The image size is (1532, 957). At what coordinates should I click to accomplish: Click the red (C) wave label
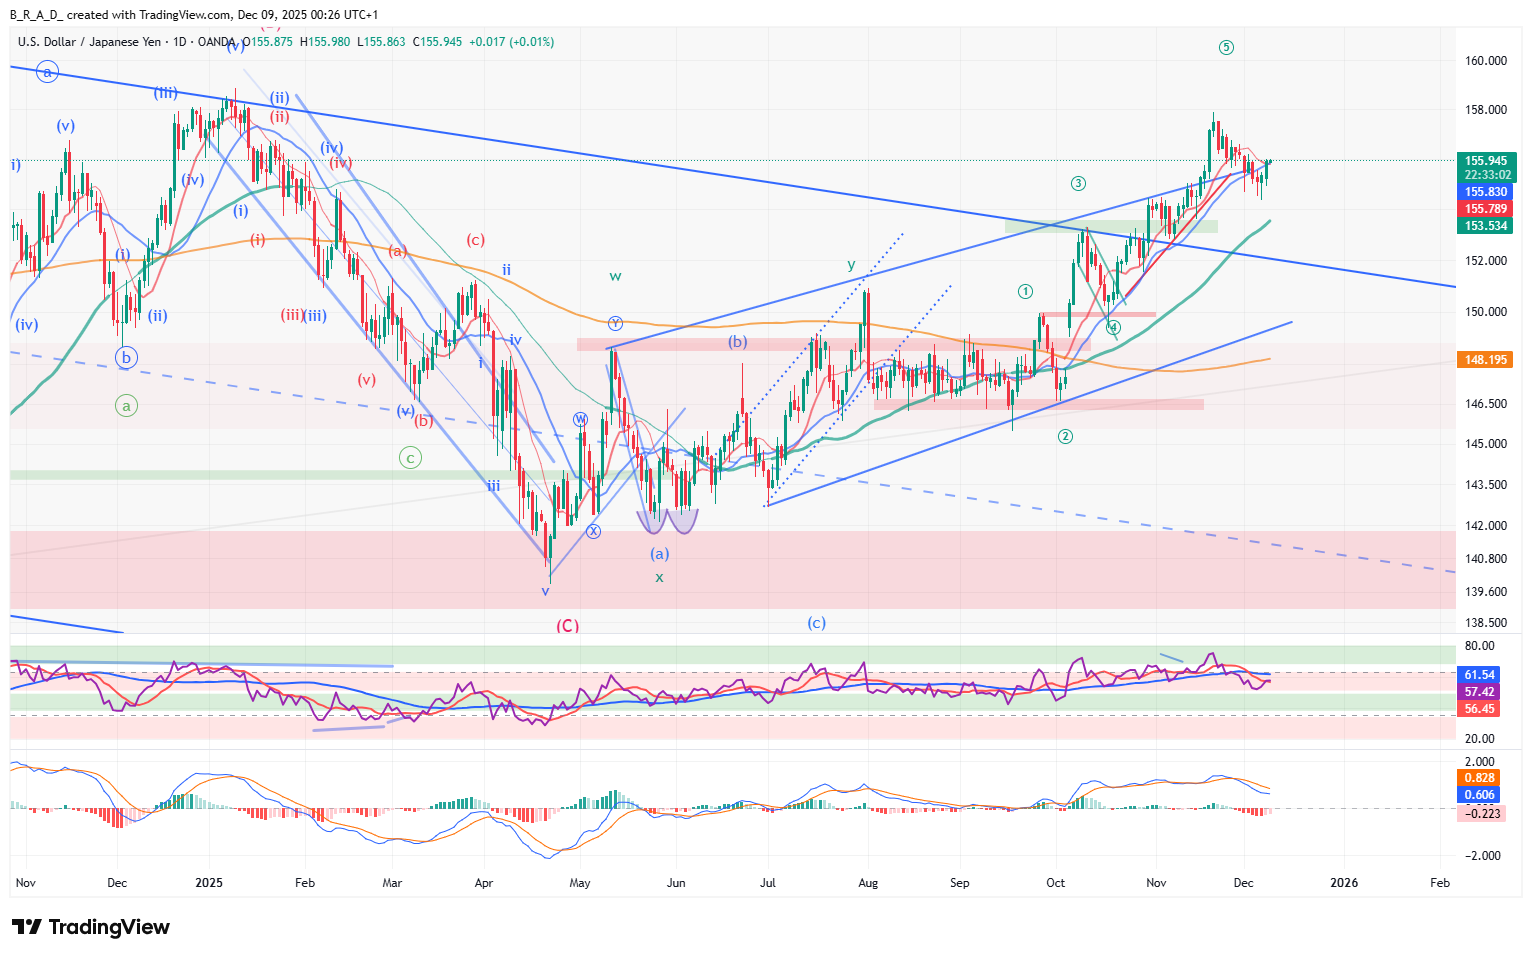tap(567, 626)
